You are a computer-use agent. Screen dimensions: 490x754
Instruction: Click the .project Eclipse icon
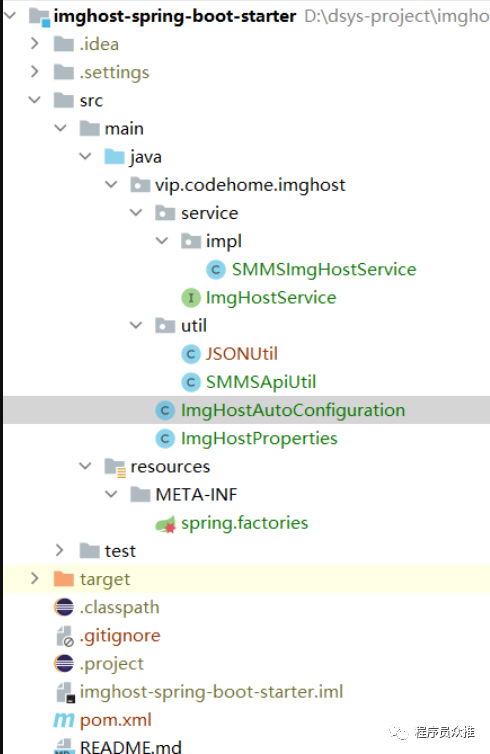coord(64,664)
